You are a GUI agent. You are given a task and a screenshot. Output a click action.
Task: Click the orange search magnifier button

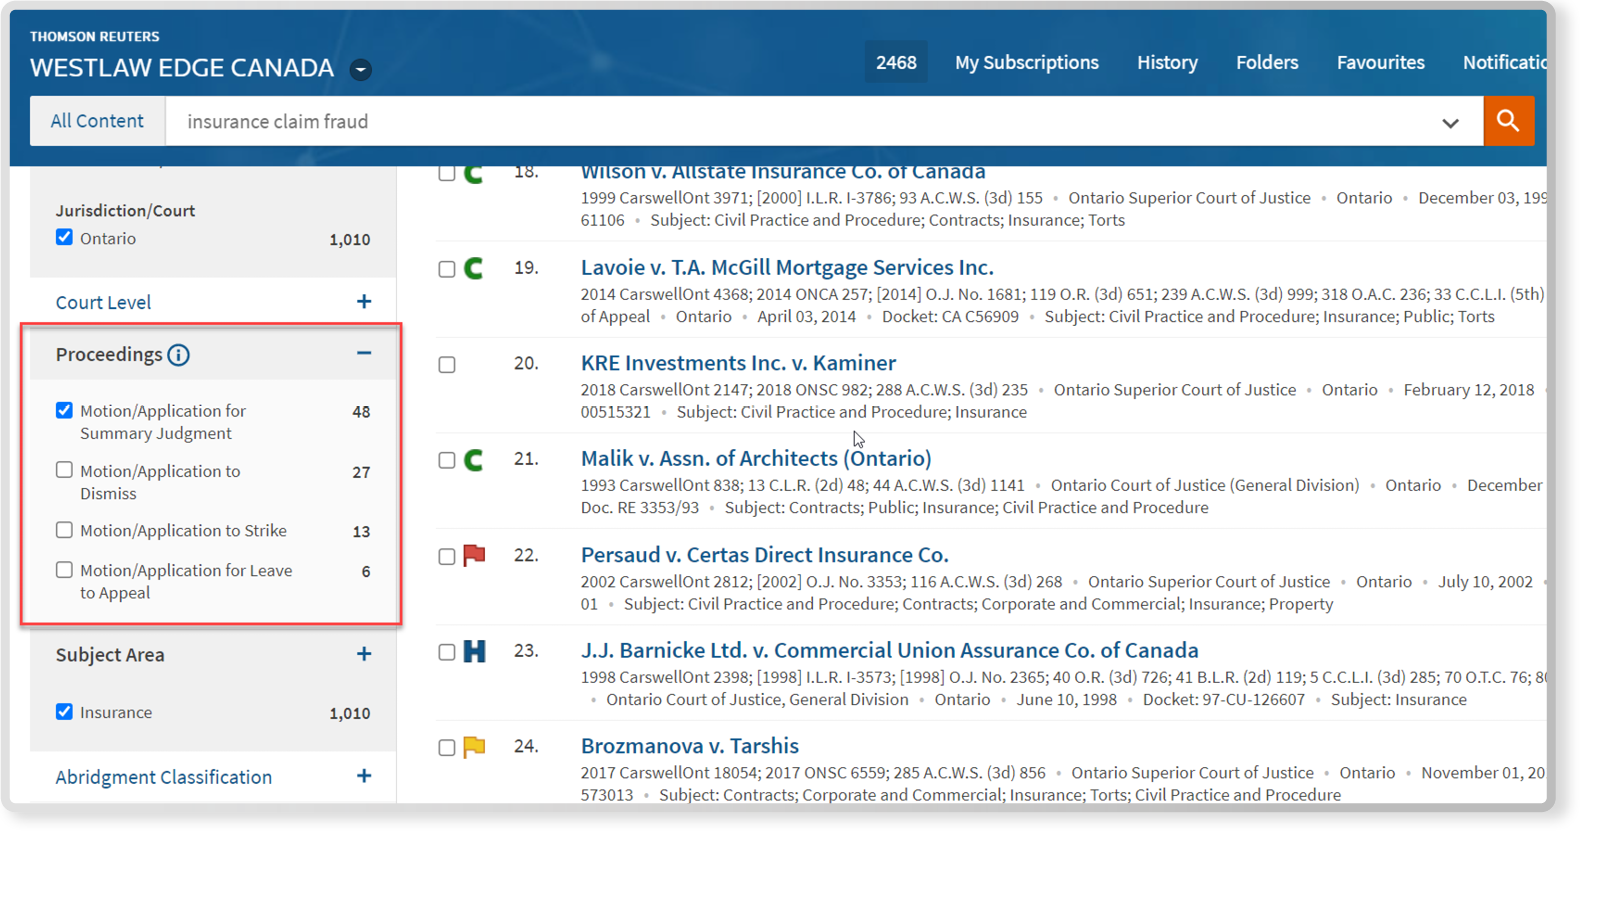(1508, 121)
